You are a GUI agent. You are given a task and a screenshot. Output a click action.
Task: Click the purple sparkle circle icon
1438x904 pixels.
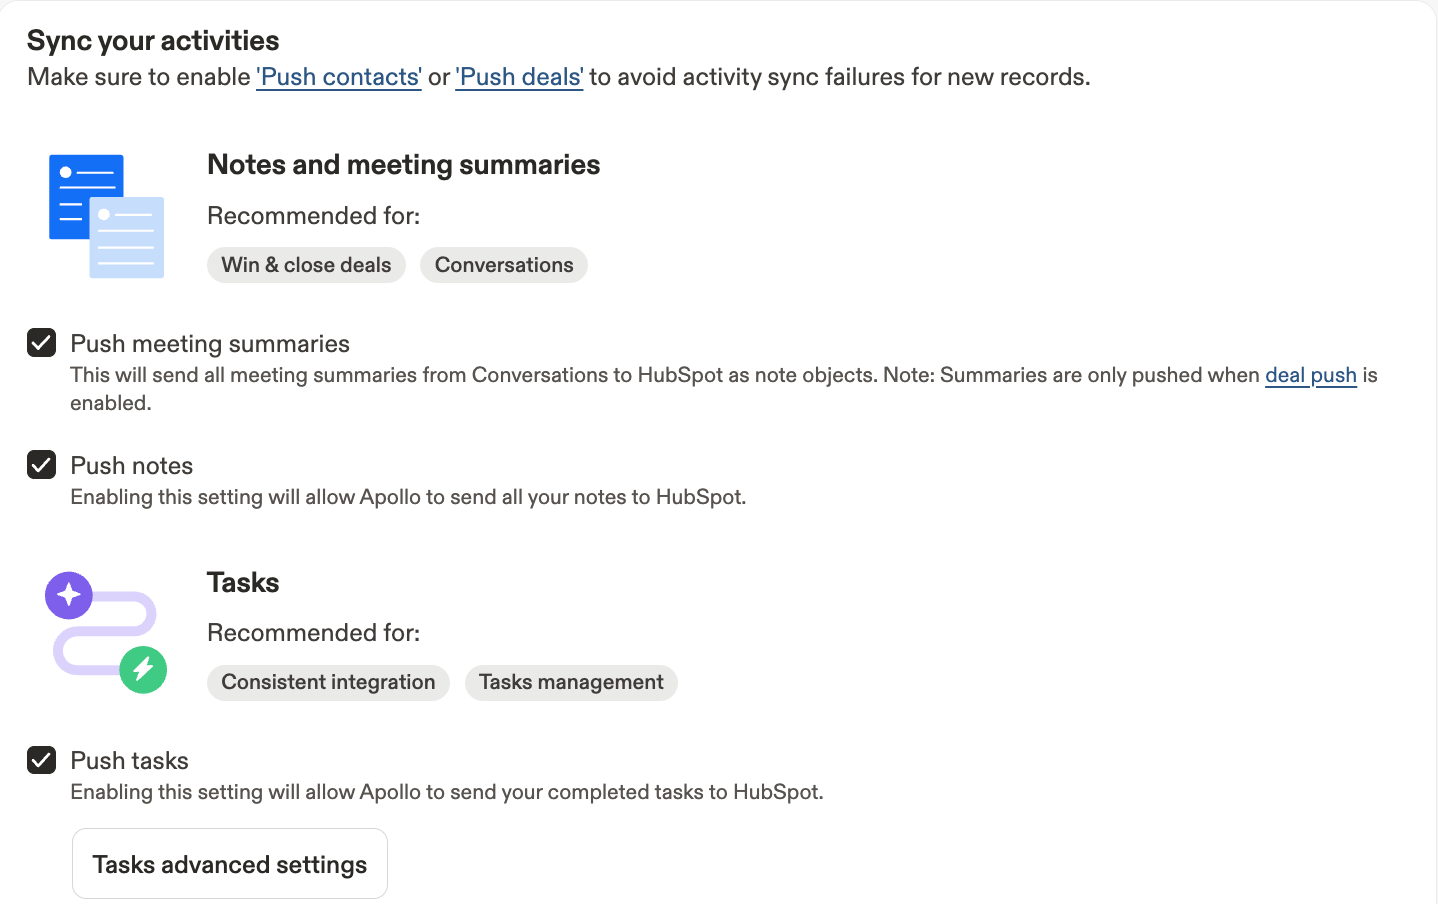[69, 596]
